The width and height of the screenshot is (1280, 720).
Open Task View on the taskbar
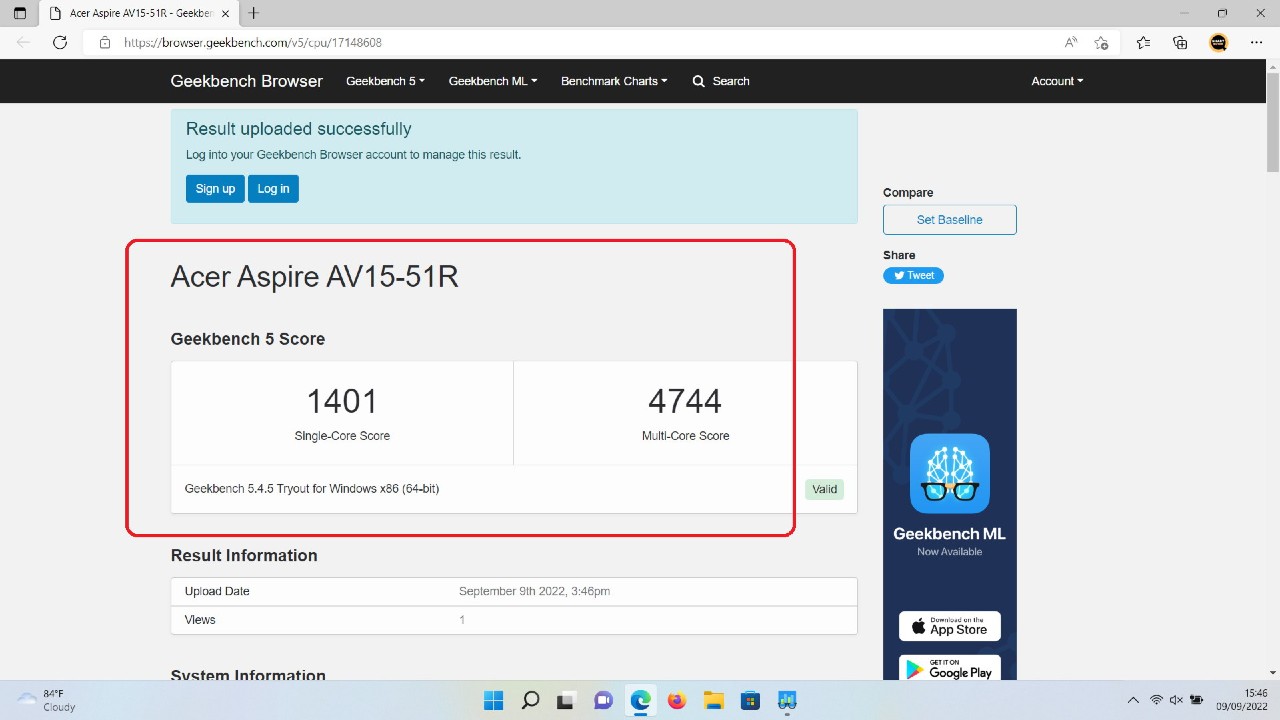tap(566, 700)
